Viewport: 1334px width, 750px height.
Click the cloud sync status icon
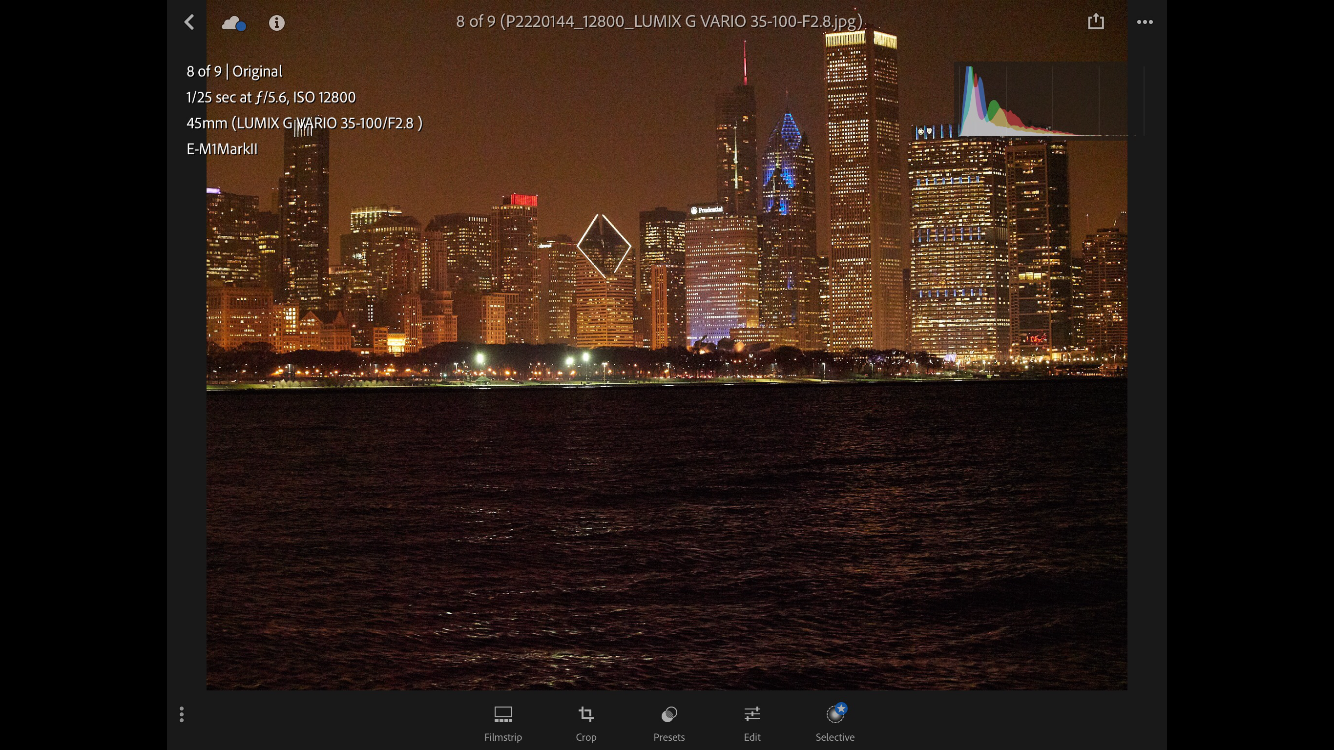233,23
